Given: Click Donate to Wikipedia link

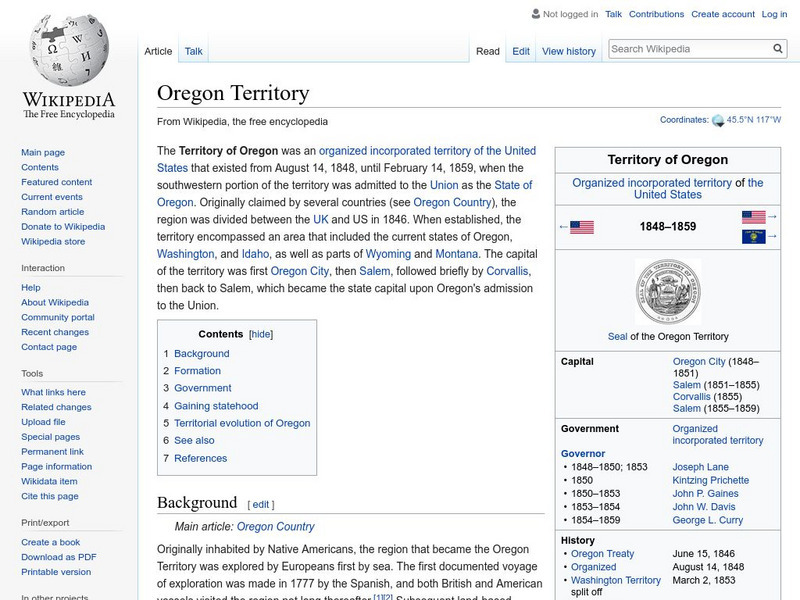Looking at the screenshot, I should 63,226.
